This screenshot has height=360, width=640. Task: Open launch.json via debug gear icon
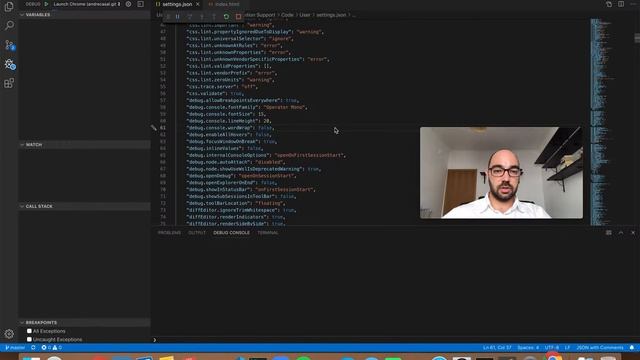[128, 4]
